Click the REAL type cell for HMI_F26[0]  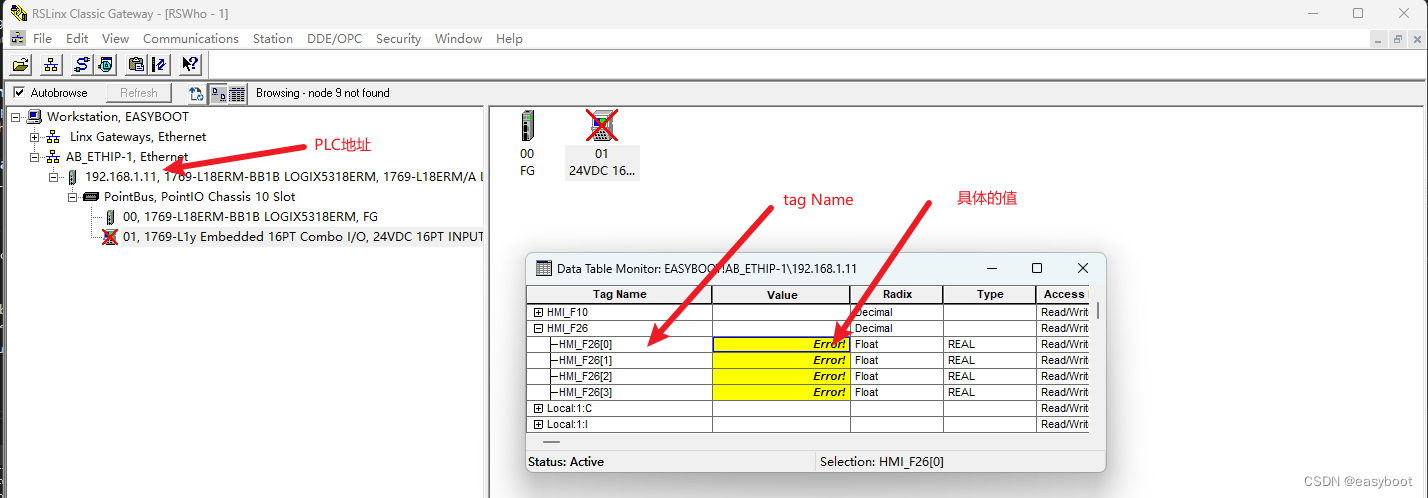click(x=989, y=344)
